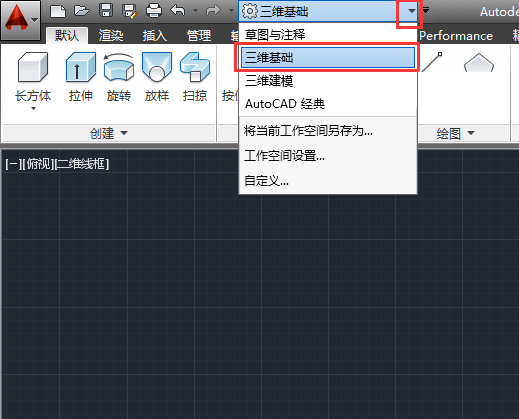Select the Loft (放样) tool

point(157,77)
